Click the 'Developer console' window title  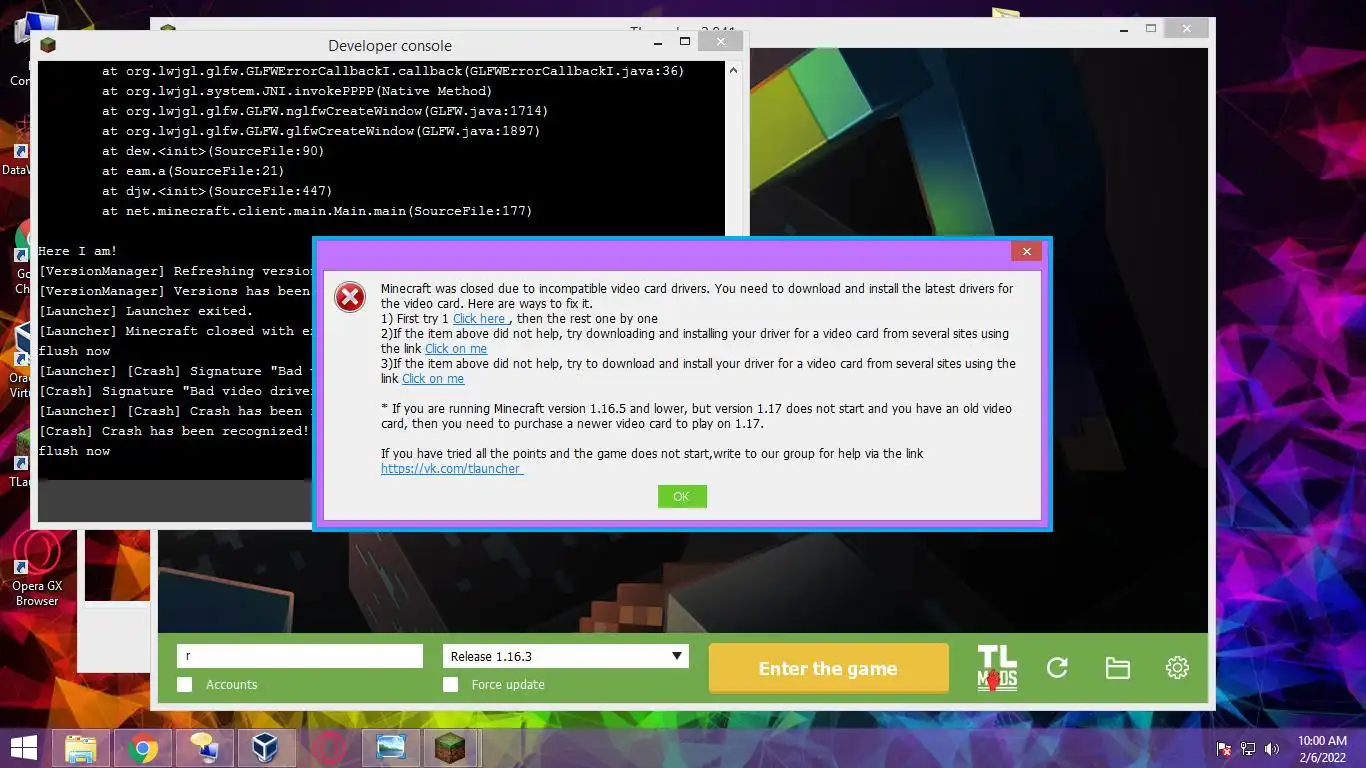[390, 45]
